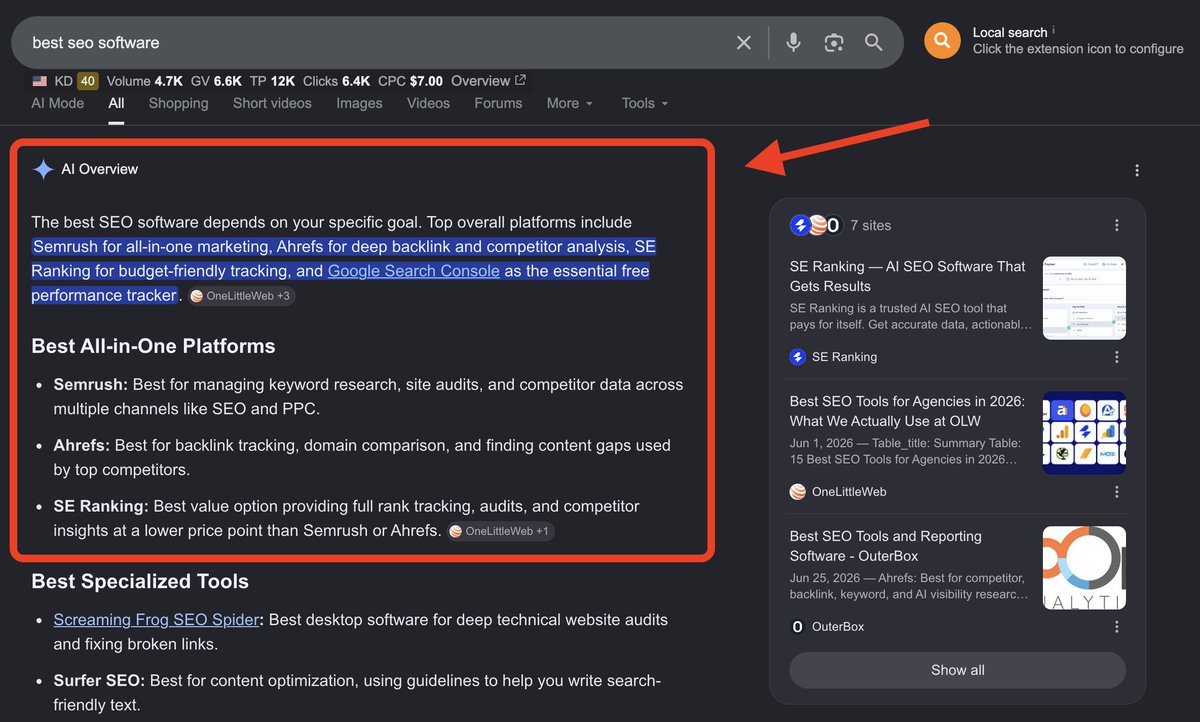Open options menu for OuterBox source
Viewport: 1200px width, 722px height.
click(1117, 627)
